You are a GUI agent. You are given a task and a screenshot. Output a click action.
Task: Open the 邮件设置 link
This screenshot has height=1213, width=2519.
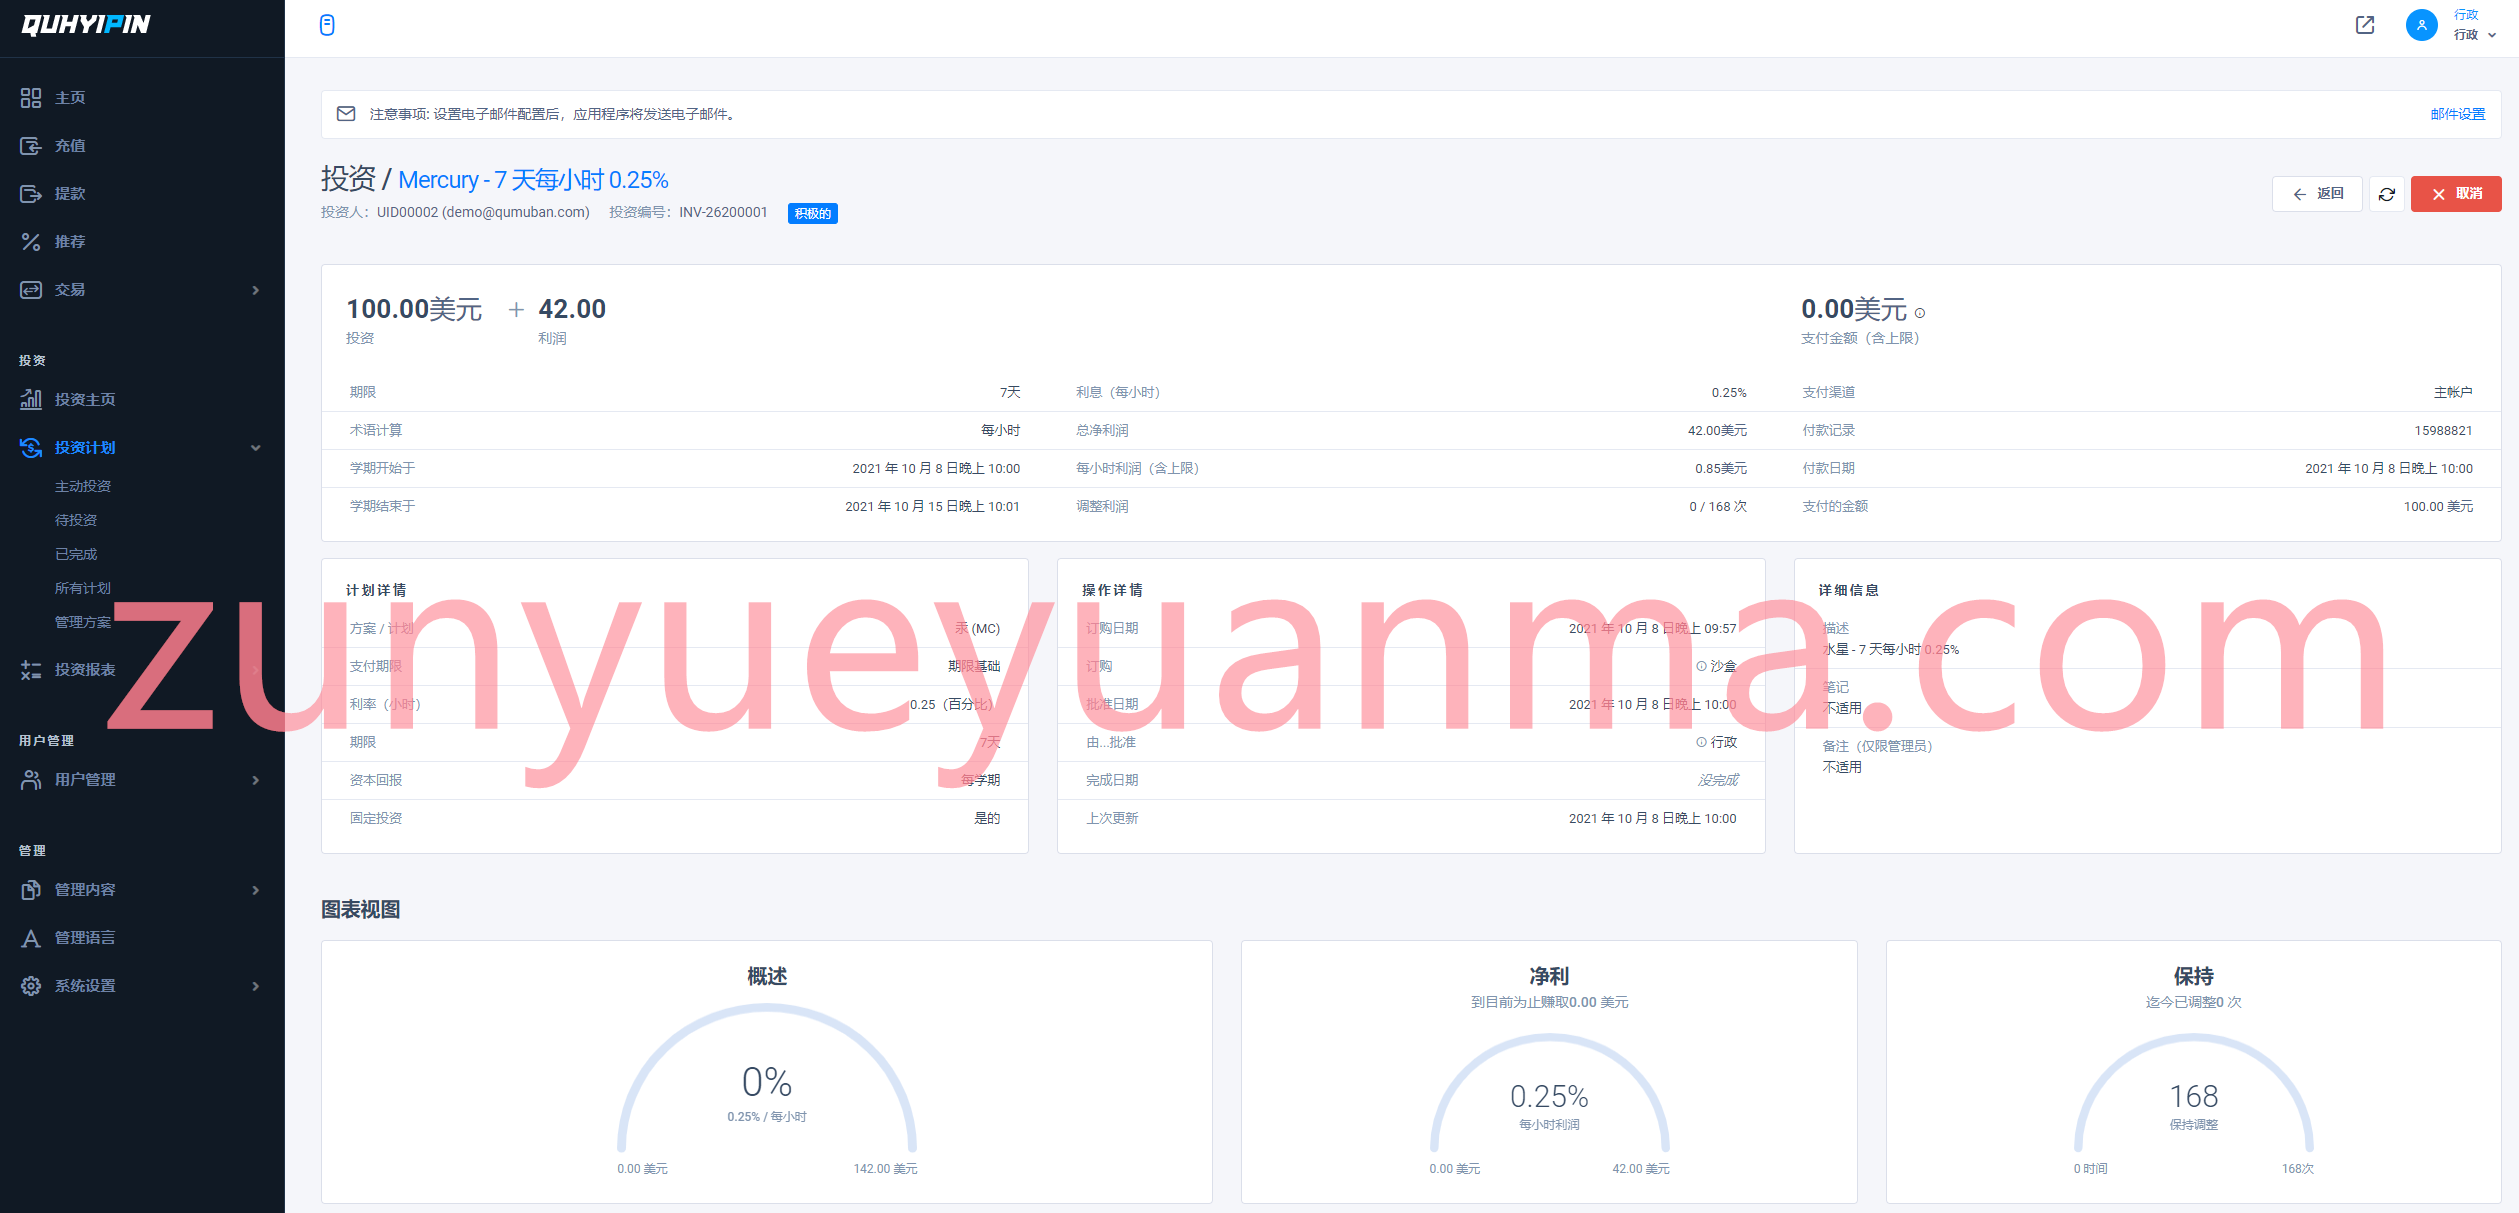(2457, 114)
